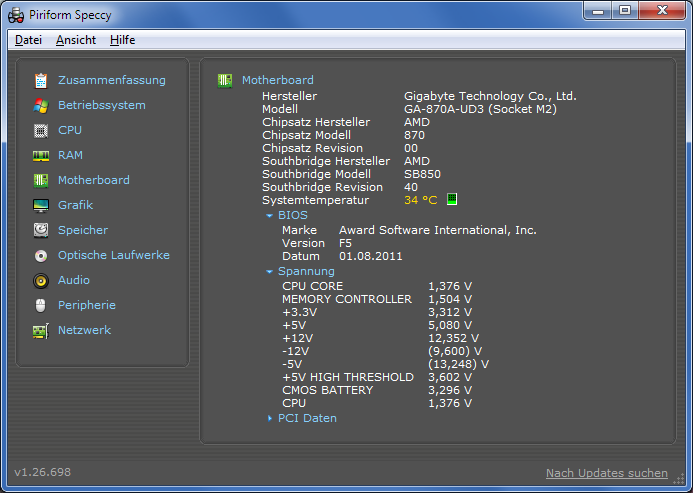
Task: View the Optische Laufwerke section
Action: click(114, 255)
